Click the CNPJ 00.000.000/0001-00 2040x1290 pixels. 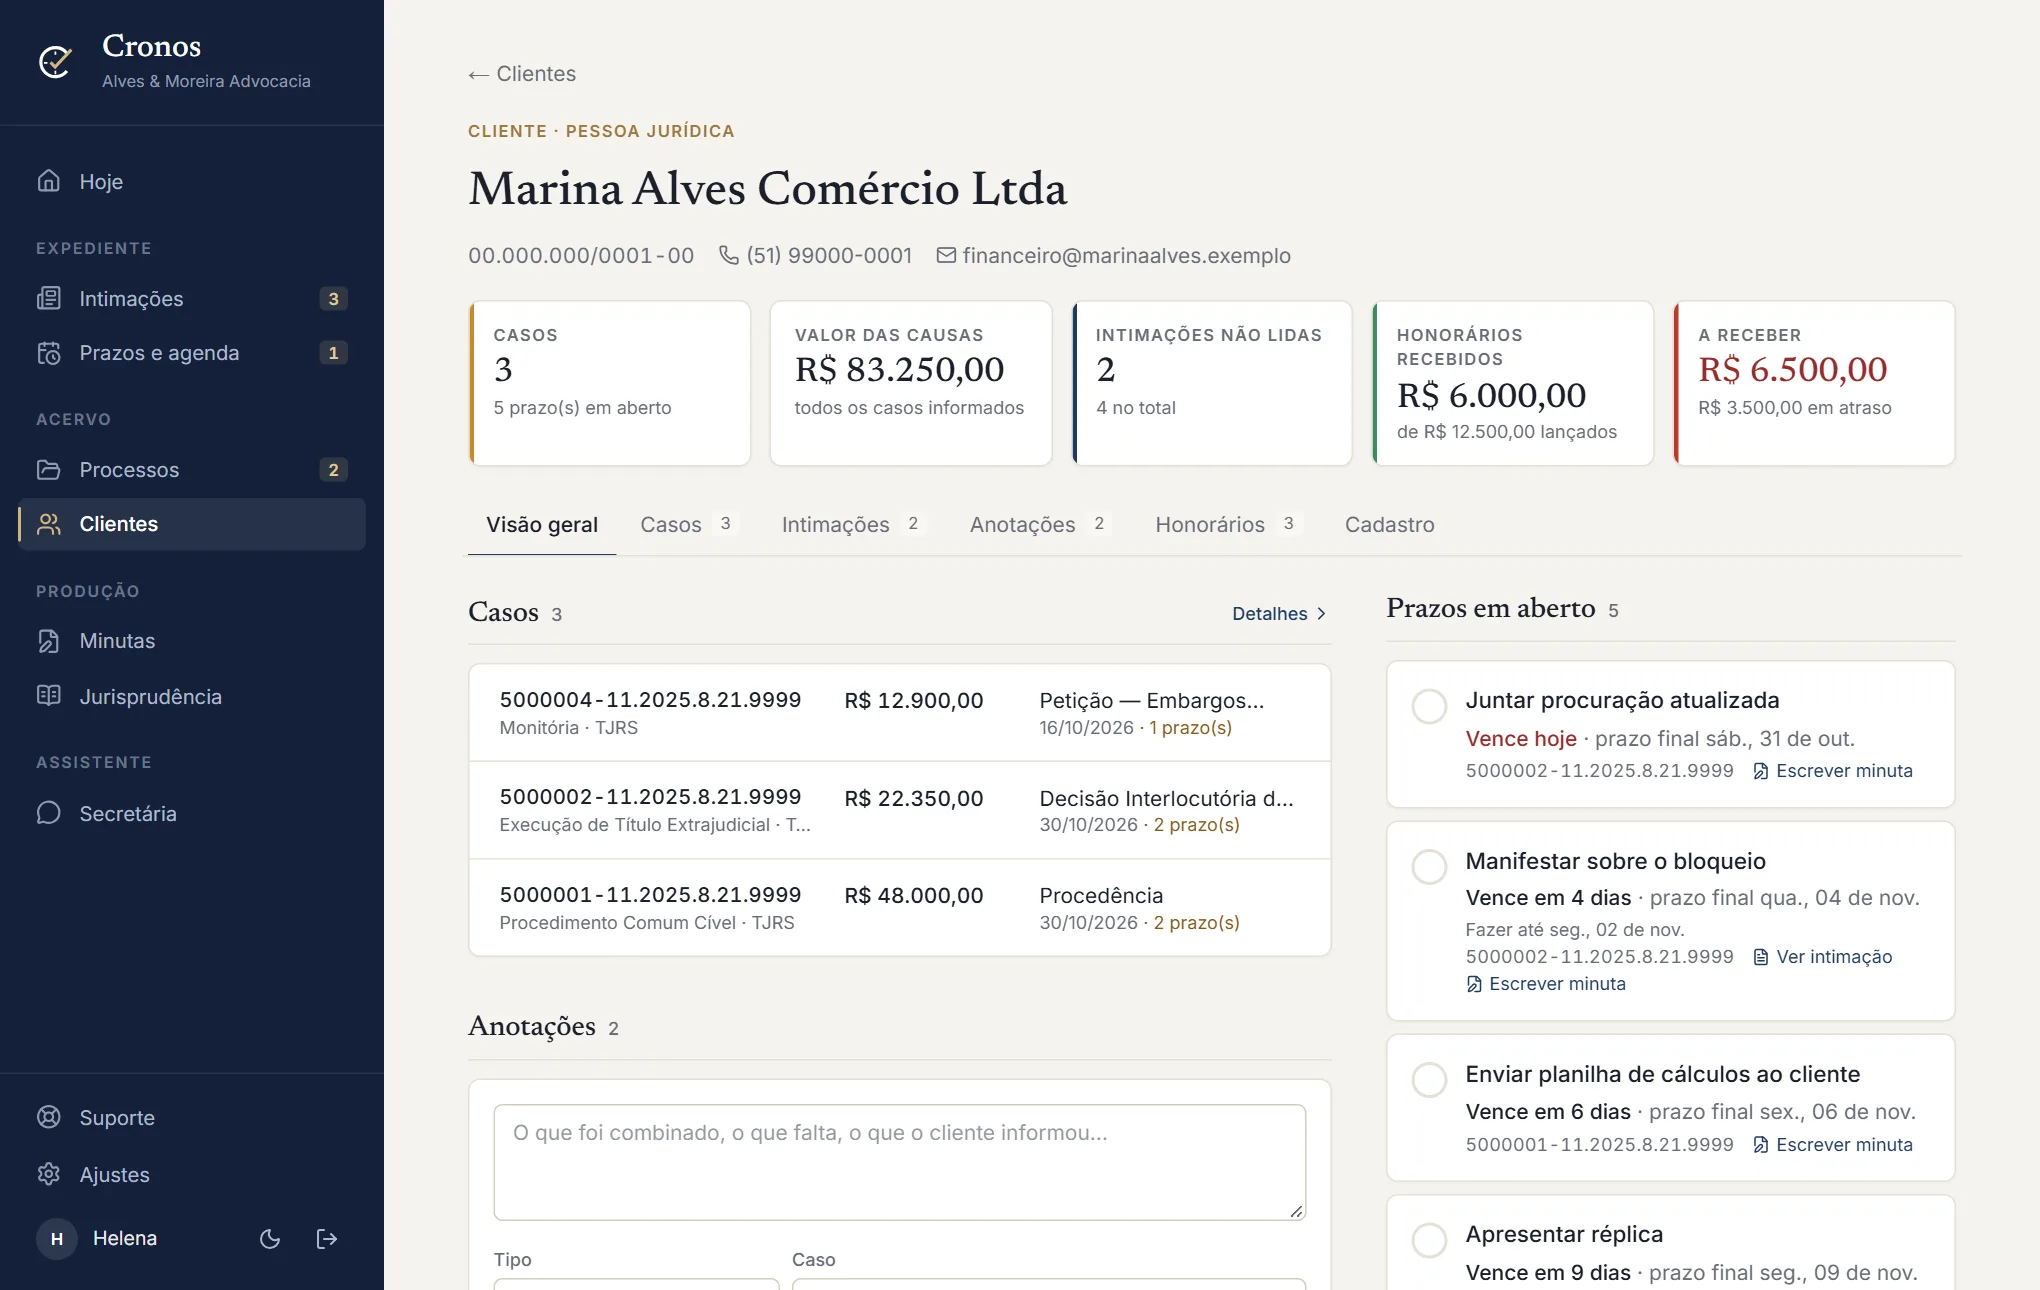581,256
